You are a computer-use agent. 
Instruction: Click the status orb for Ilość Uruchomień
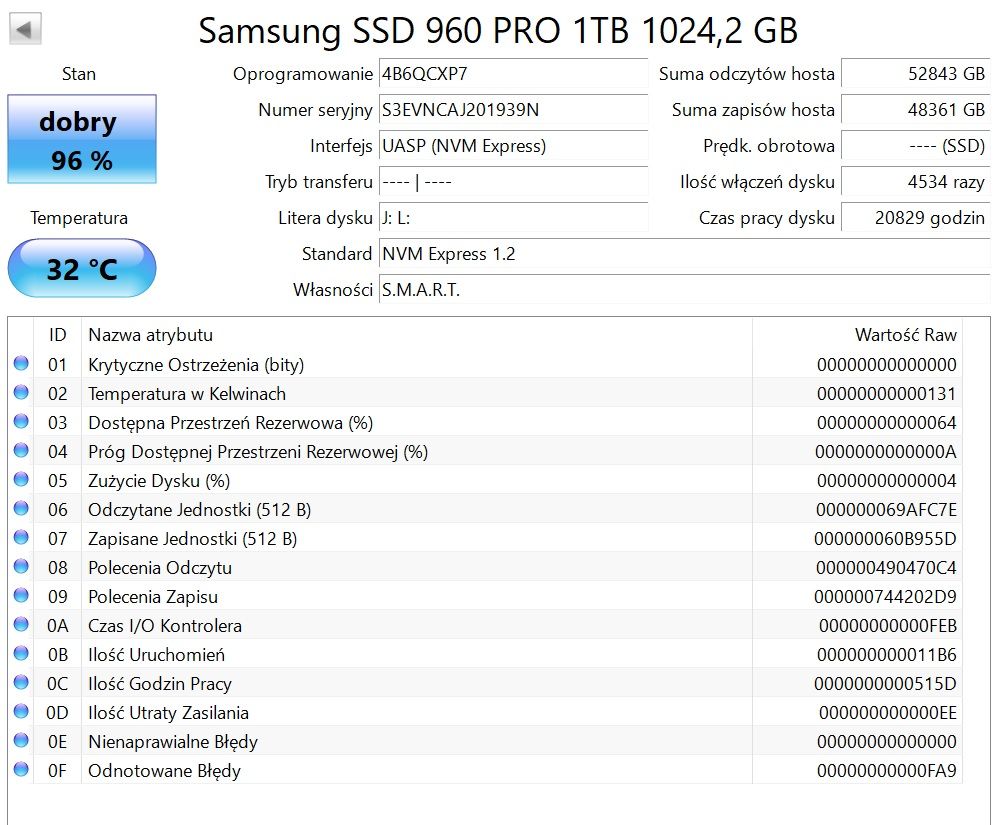coord(21,653)
